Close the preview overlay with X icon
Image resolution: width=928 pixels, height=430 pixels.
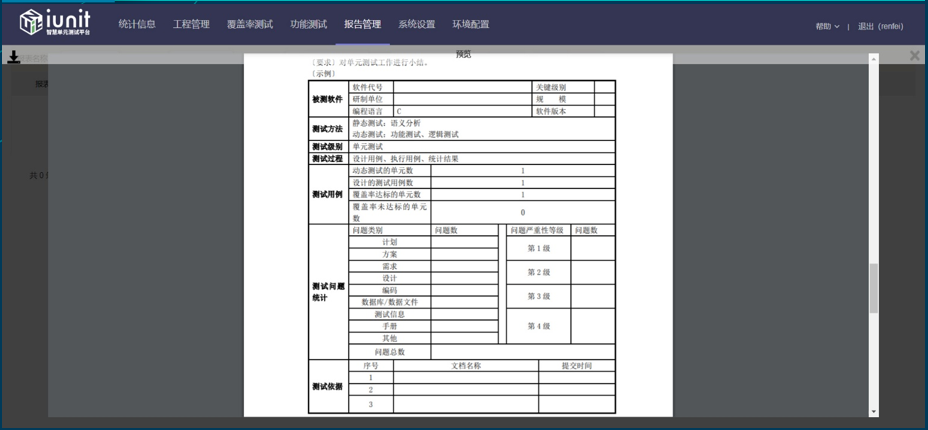pyautogui.click(x=914, y=56)
